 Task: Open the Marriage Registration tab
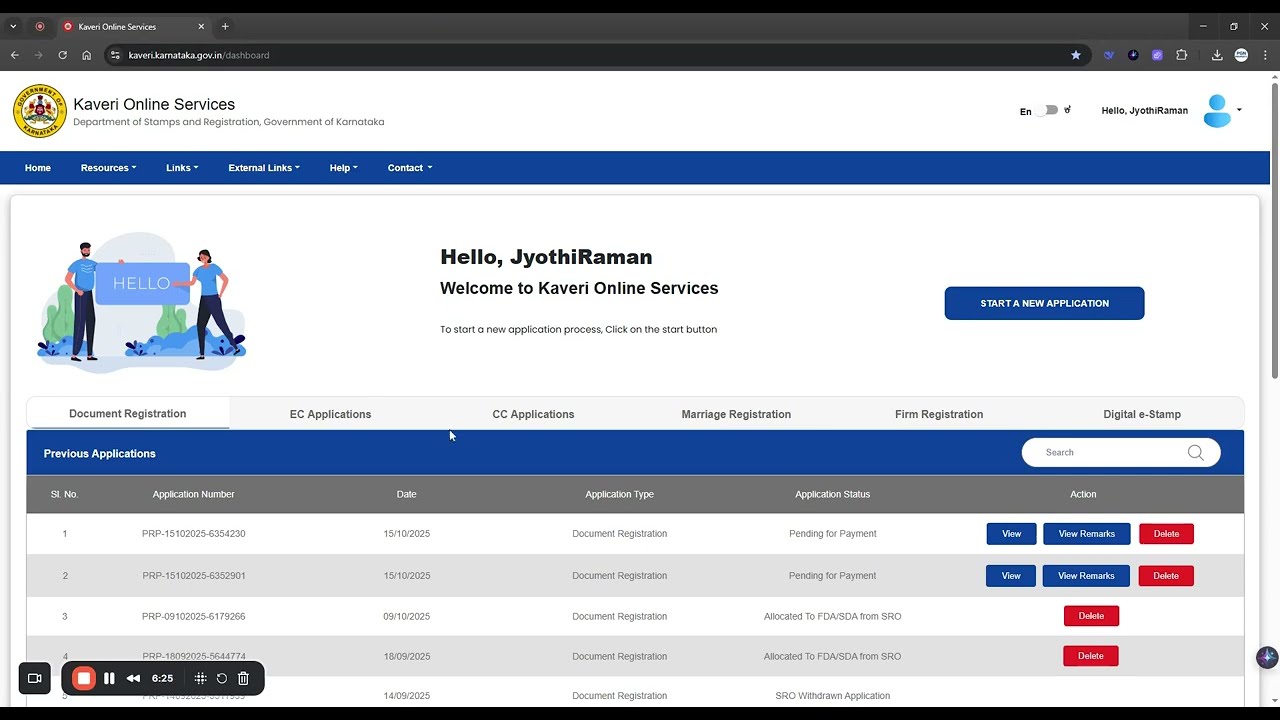click(x=736, y=414)
